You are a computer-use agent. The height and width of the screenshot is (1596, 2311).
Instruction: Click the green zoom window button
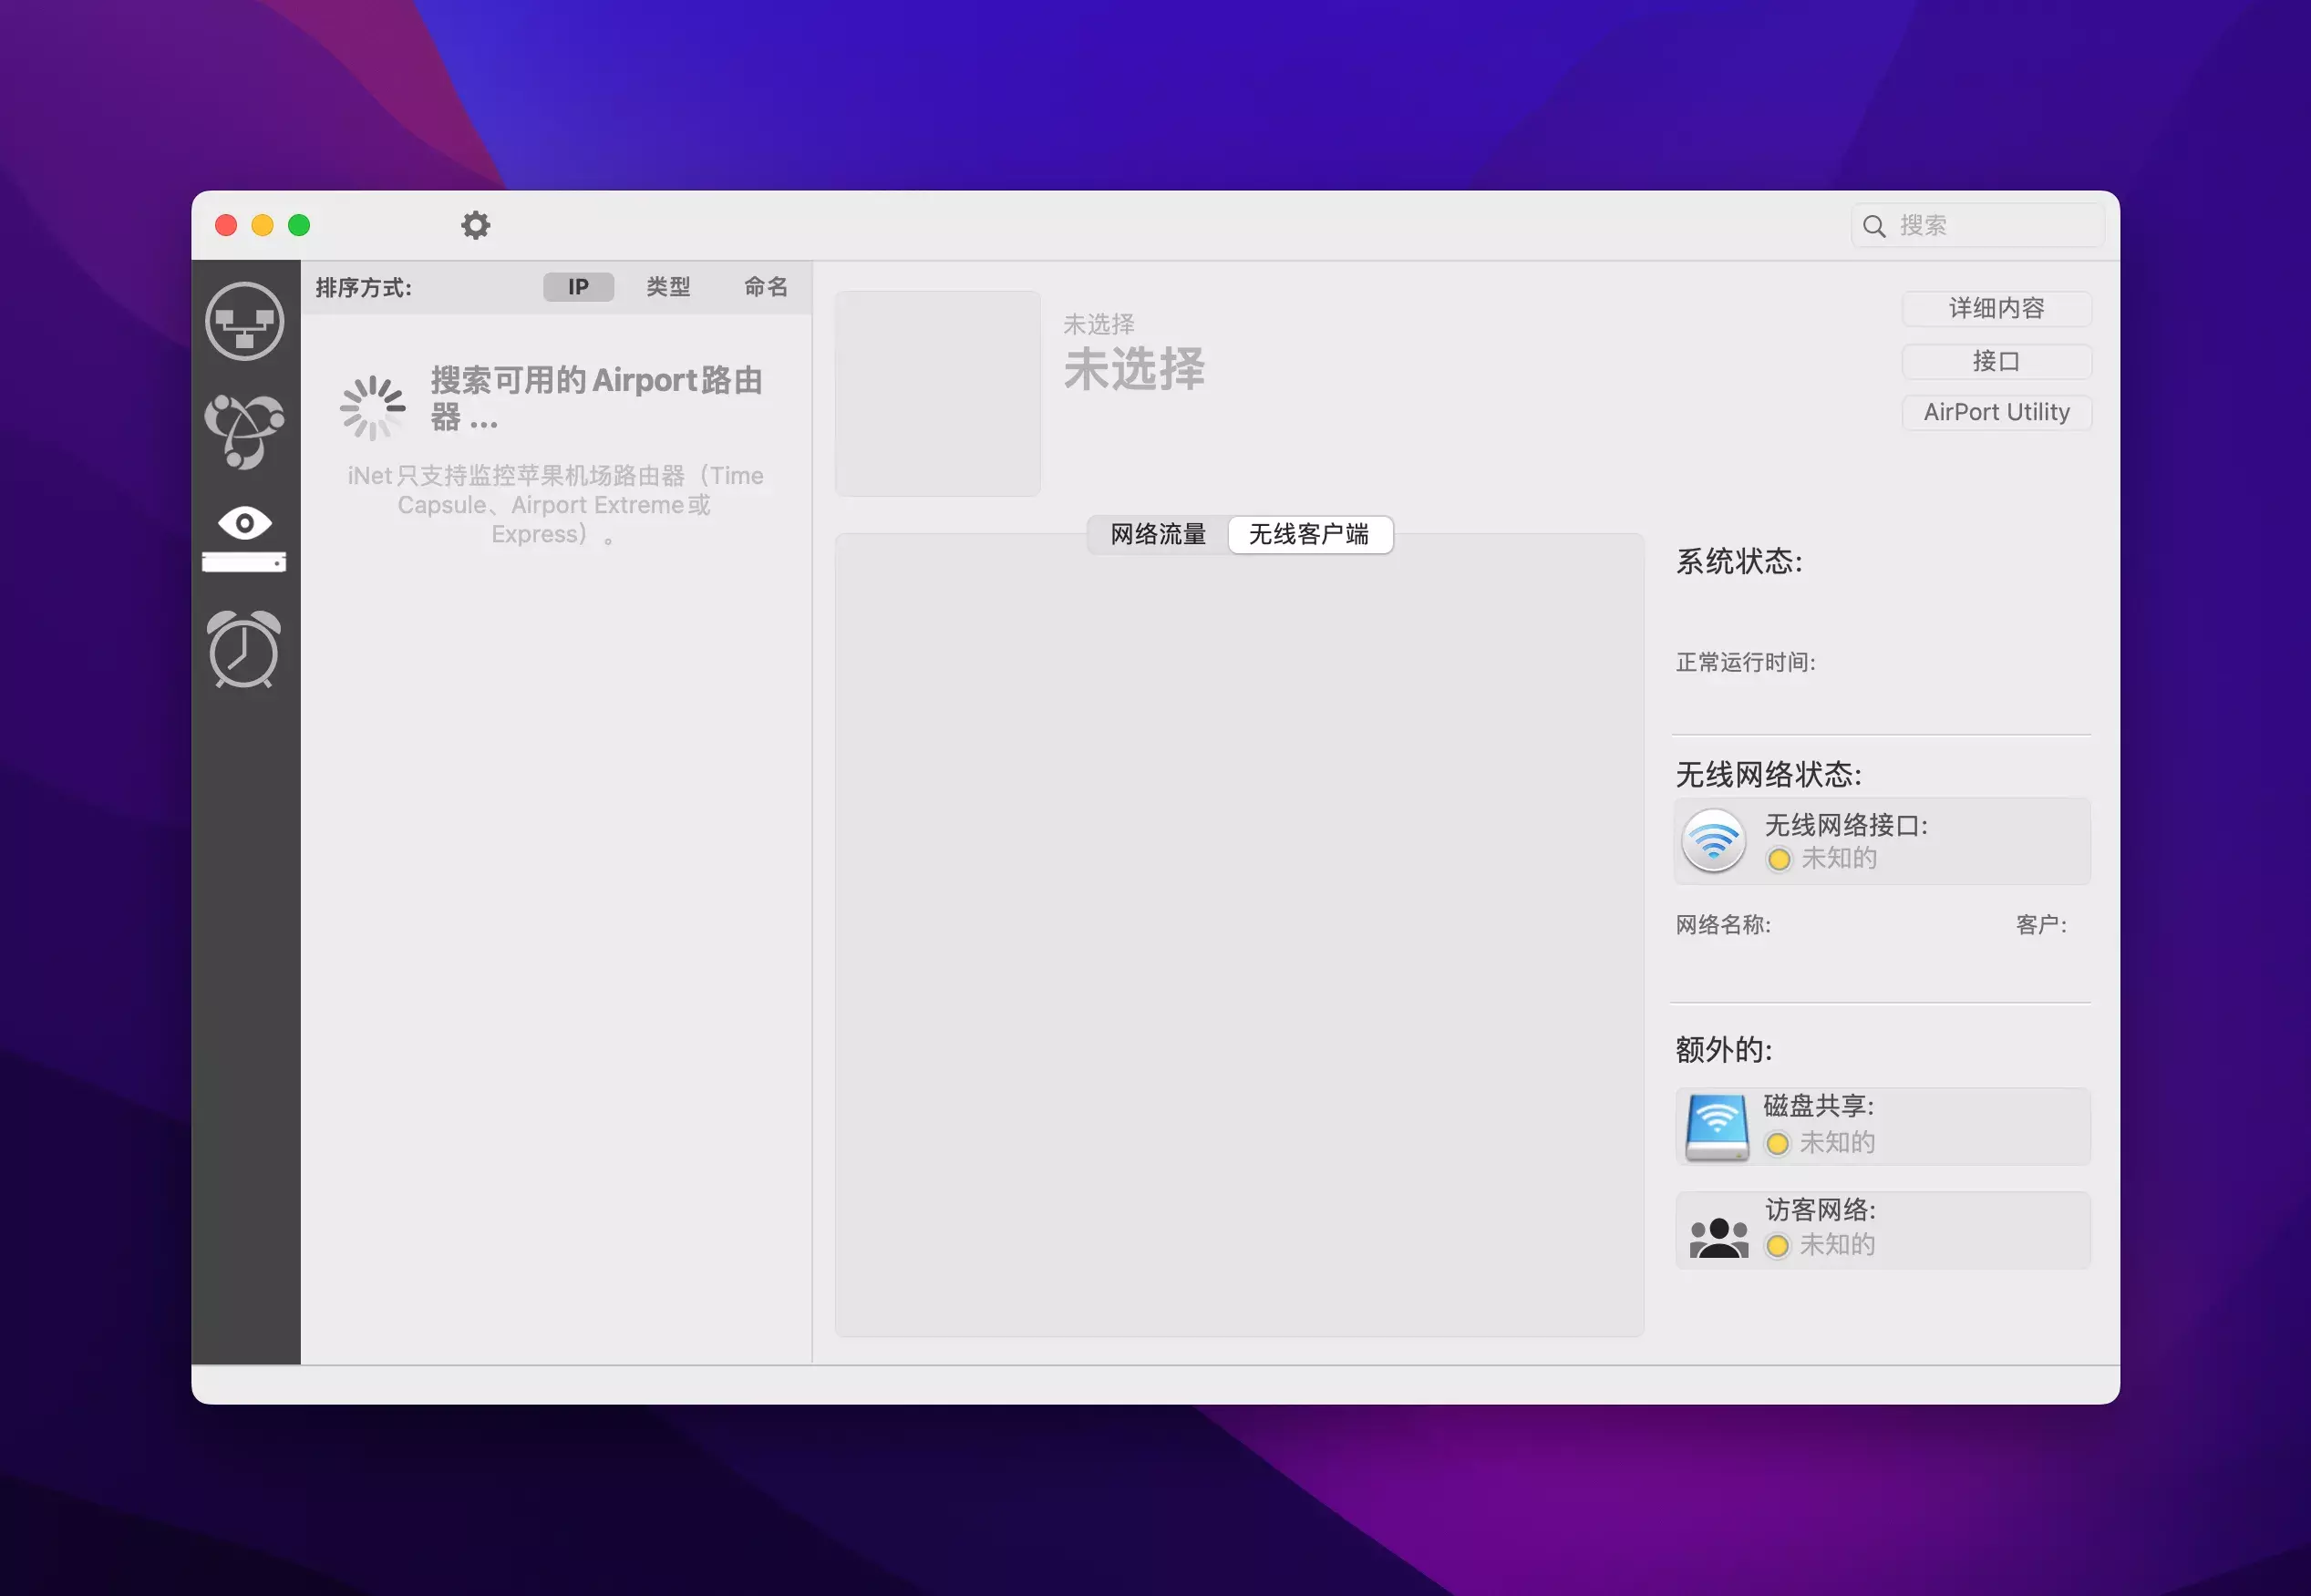coord(299,225)
